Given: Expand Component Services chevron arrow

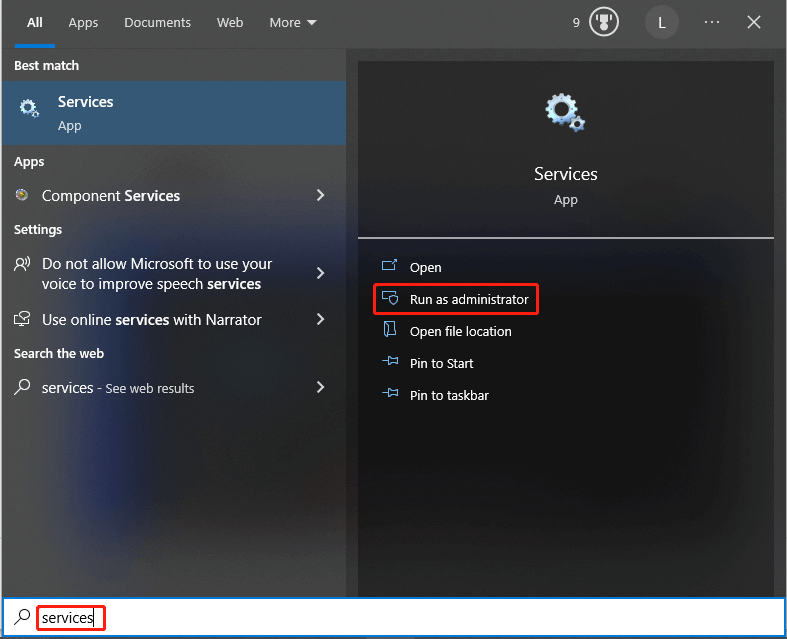Looking at the screenshot, I should click(x=321, y=195).
